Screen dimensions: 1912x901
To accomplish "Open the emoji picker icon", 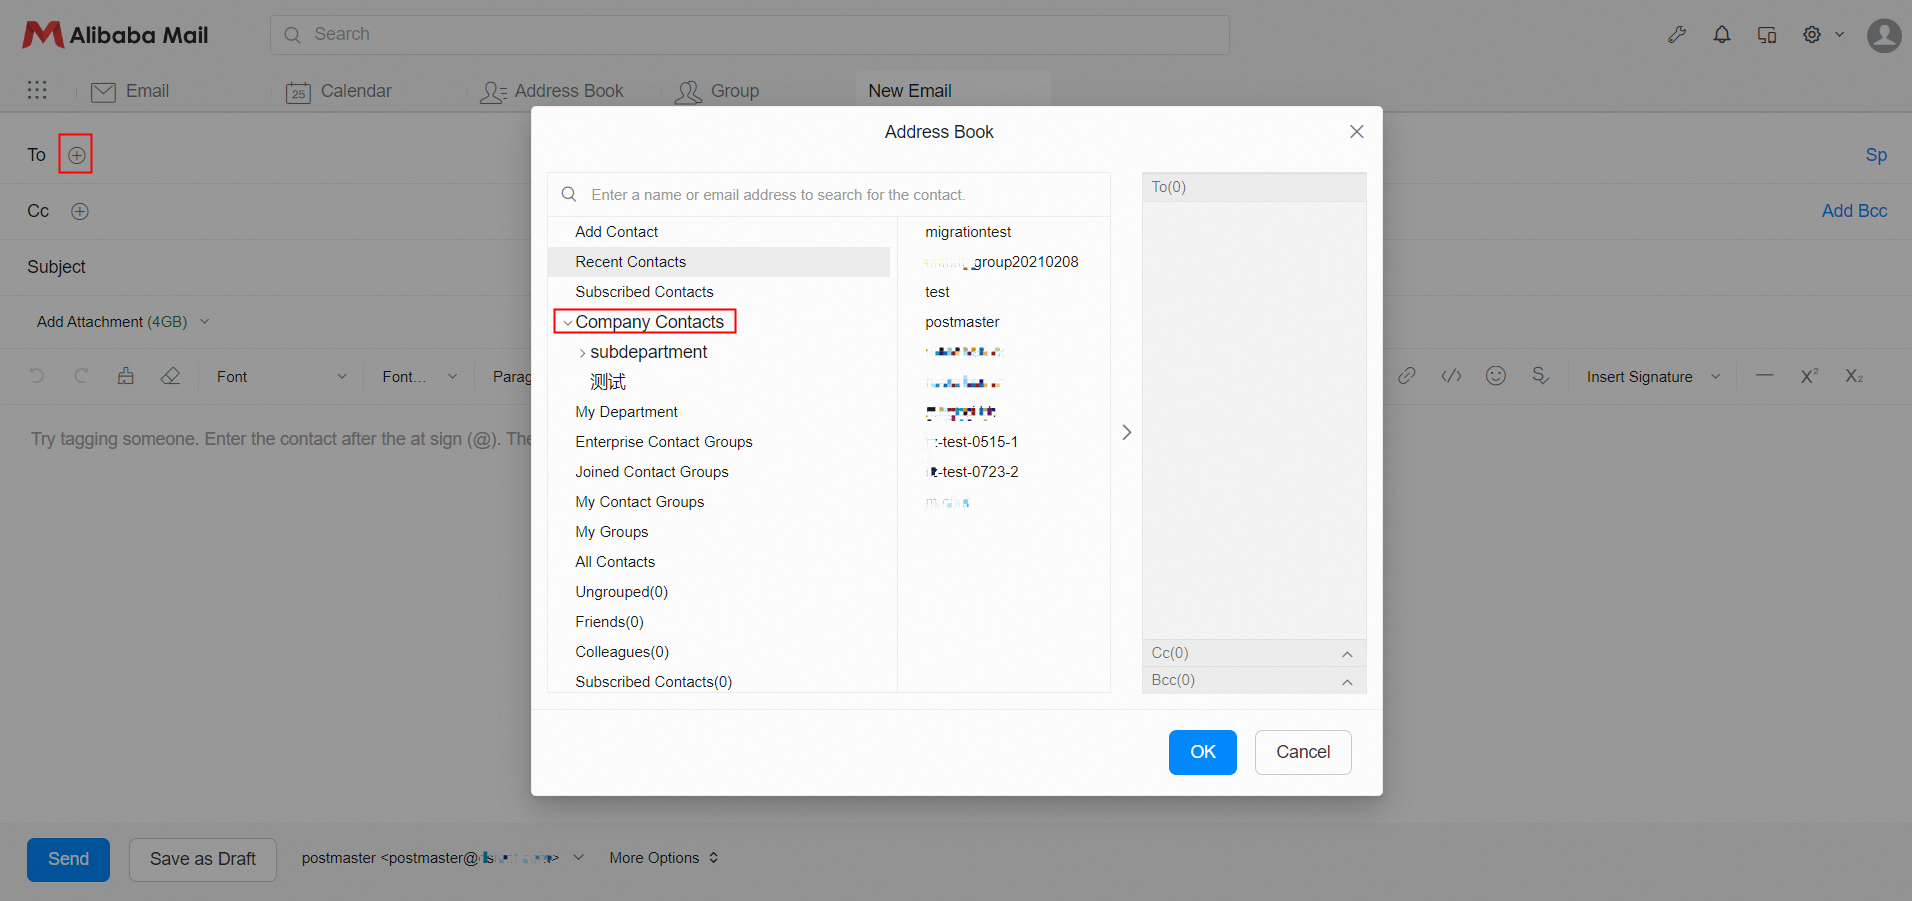I will coord(1496,376).
